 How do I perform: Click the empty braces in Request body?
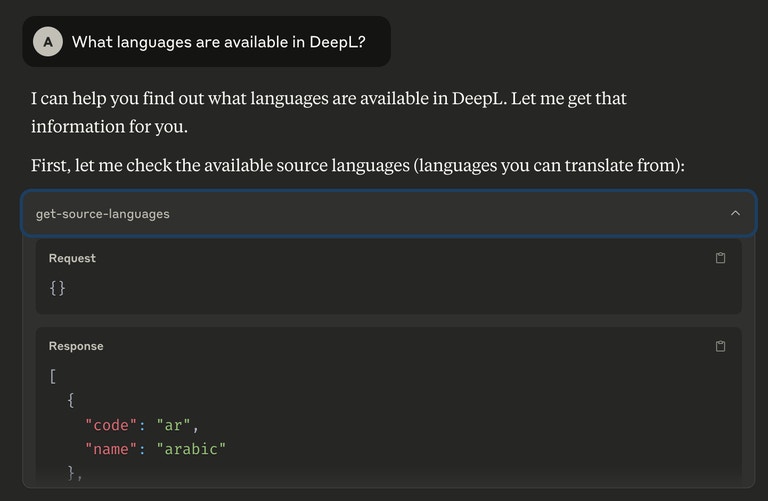coord(57,287)
